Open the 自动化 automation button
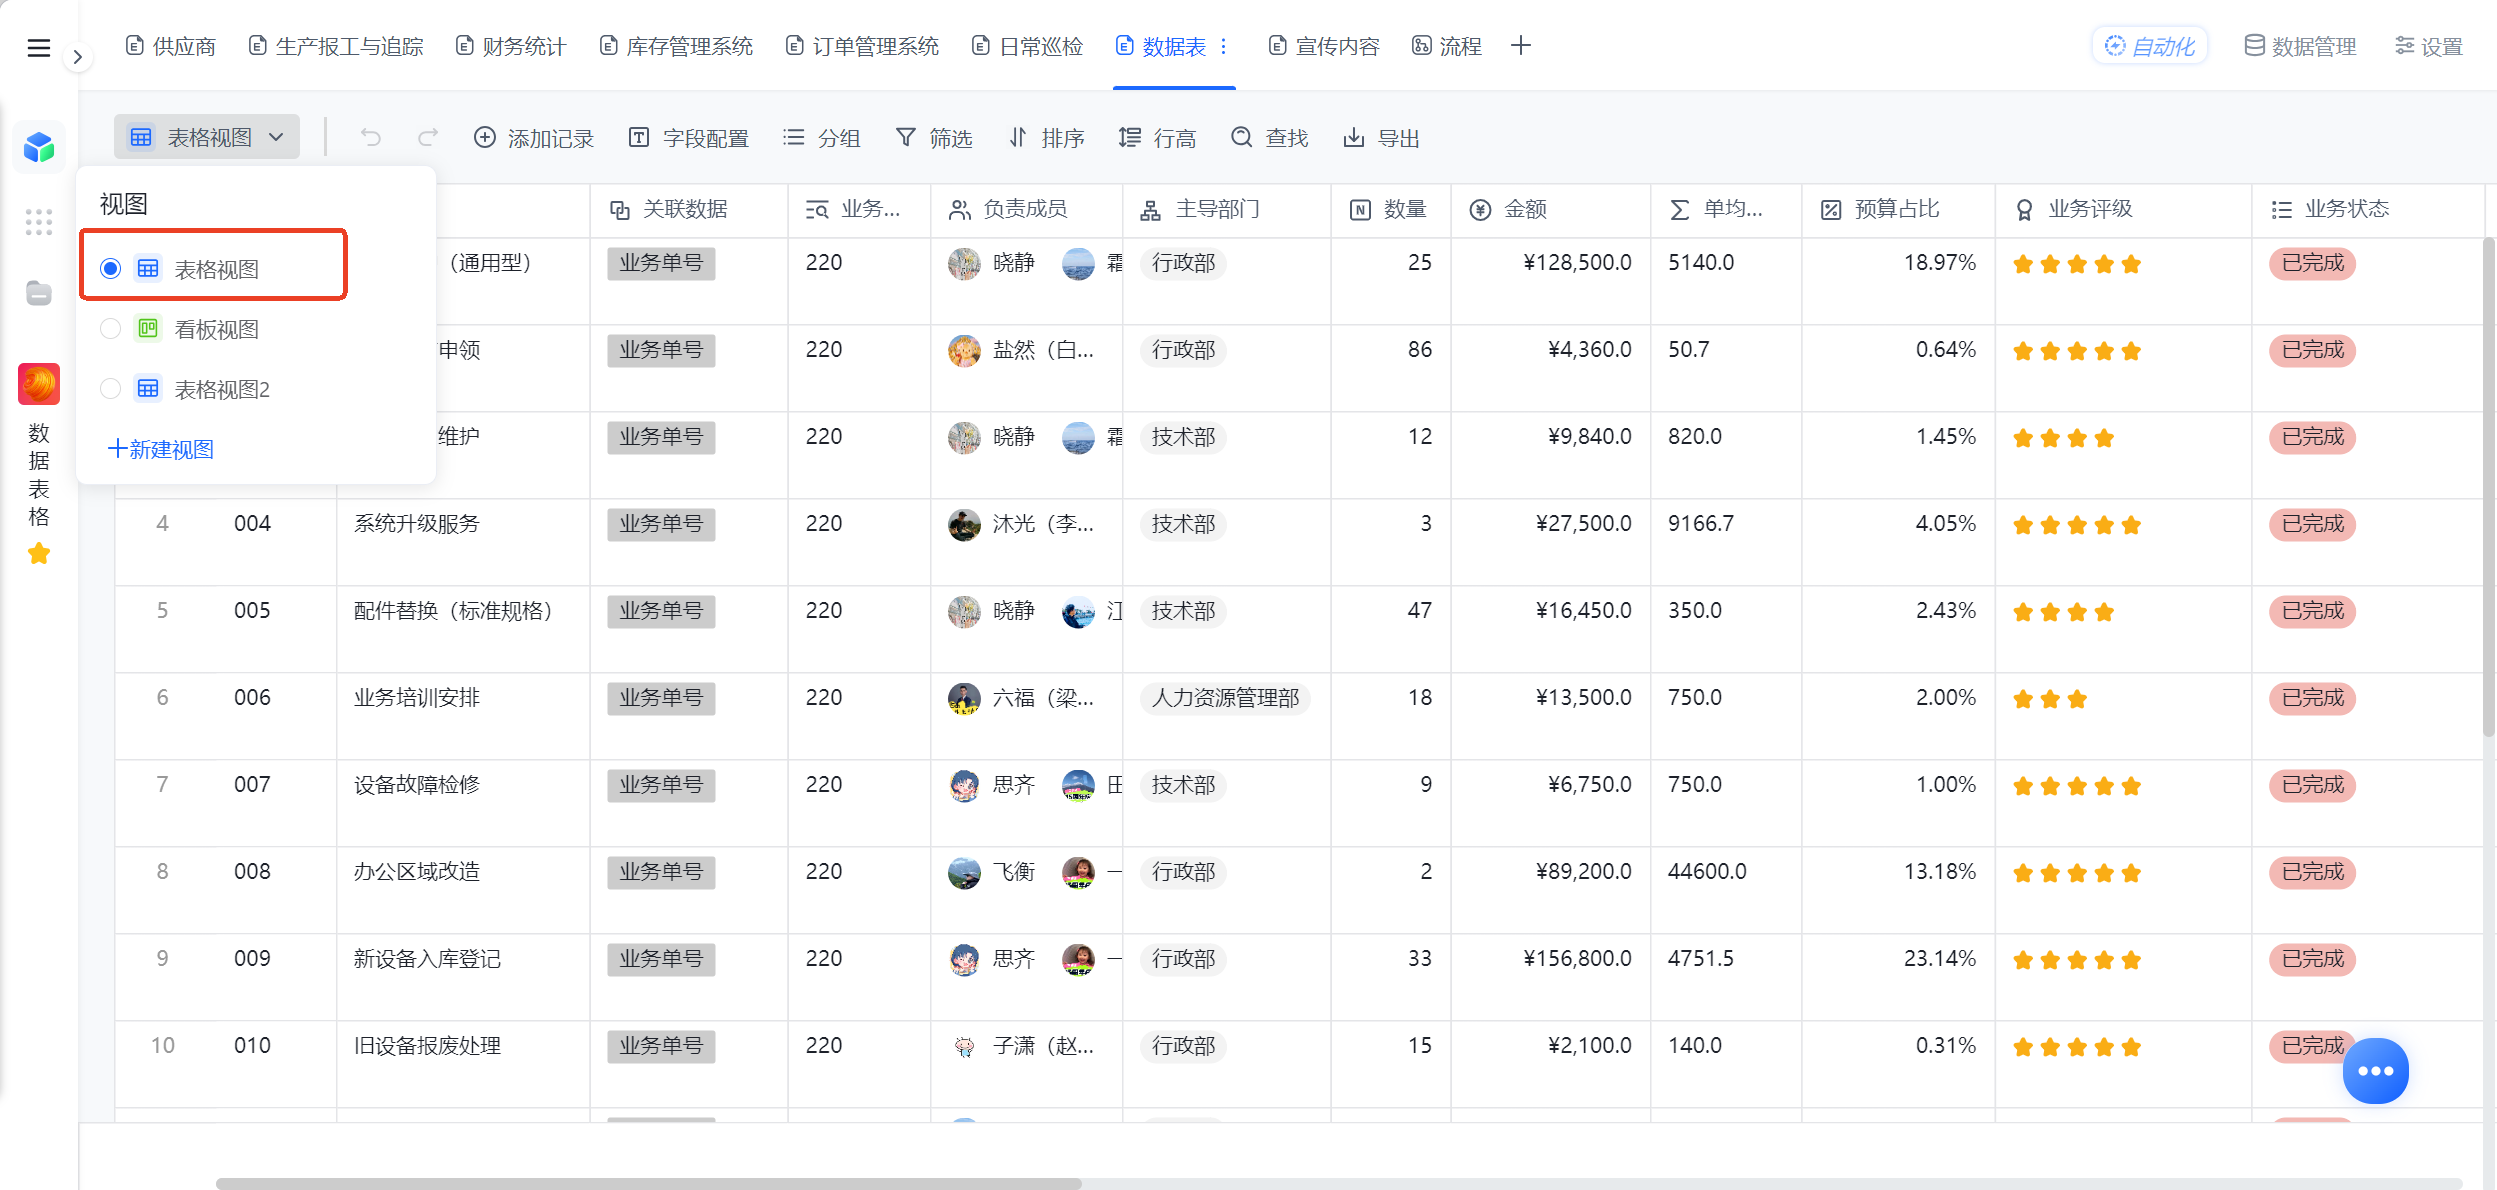 [x=2150, y=46]
